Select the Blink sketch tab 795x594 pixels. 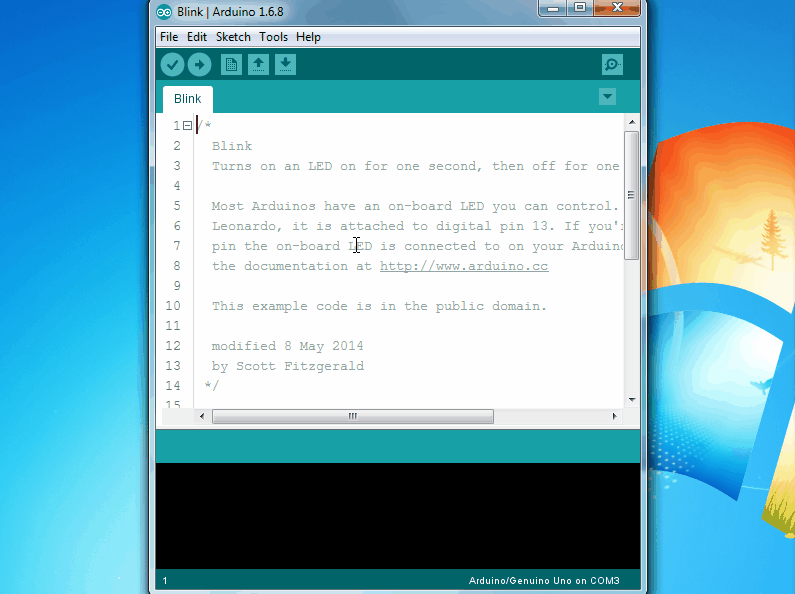click(187, 99)
